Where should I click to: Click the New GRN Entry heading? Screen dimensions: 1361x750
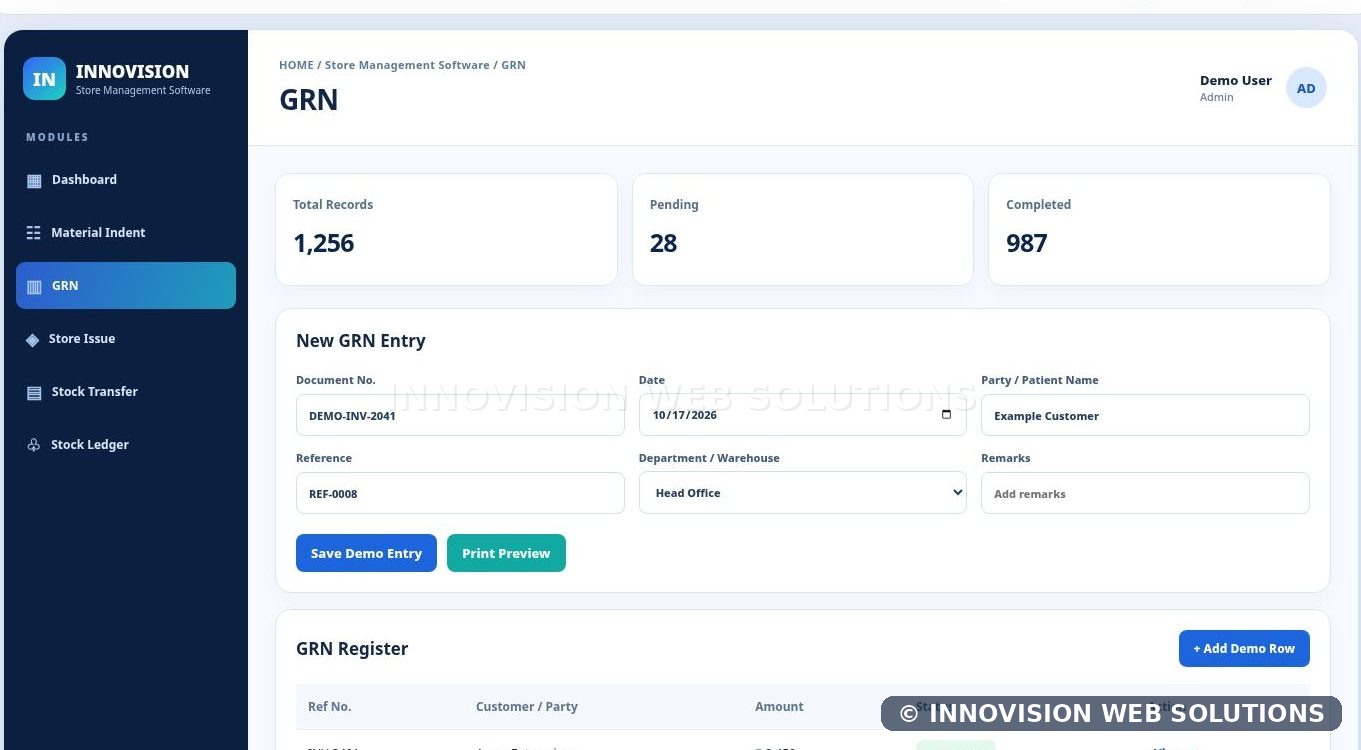(x=361, y=341)
